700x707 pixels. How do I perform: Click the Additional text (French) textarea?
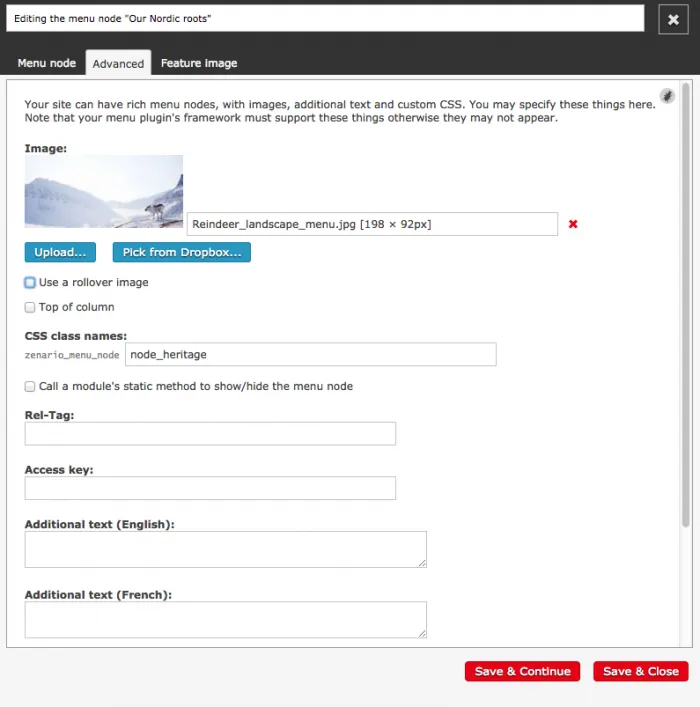[x=225, y=619]
